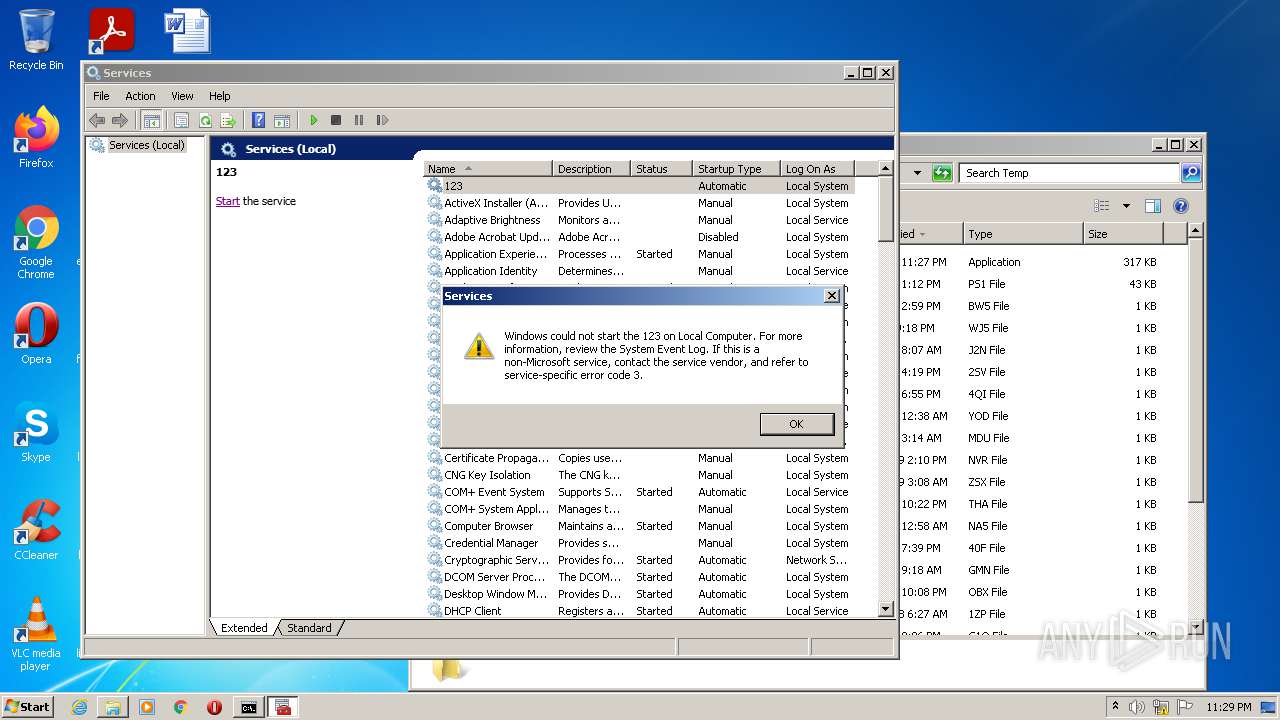Screen dimensions: 1280x720
Task: Sort by the Log On As column header
Action: 817,168
